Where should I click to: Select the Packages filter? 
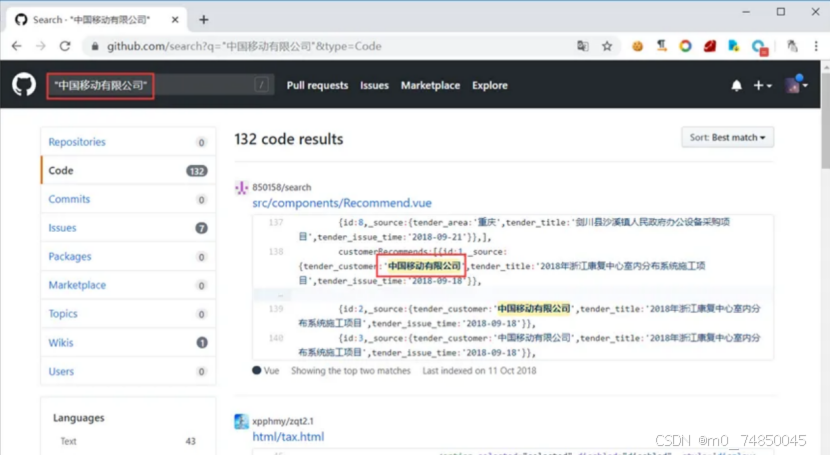click(128, 256)
